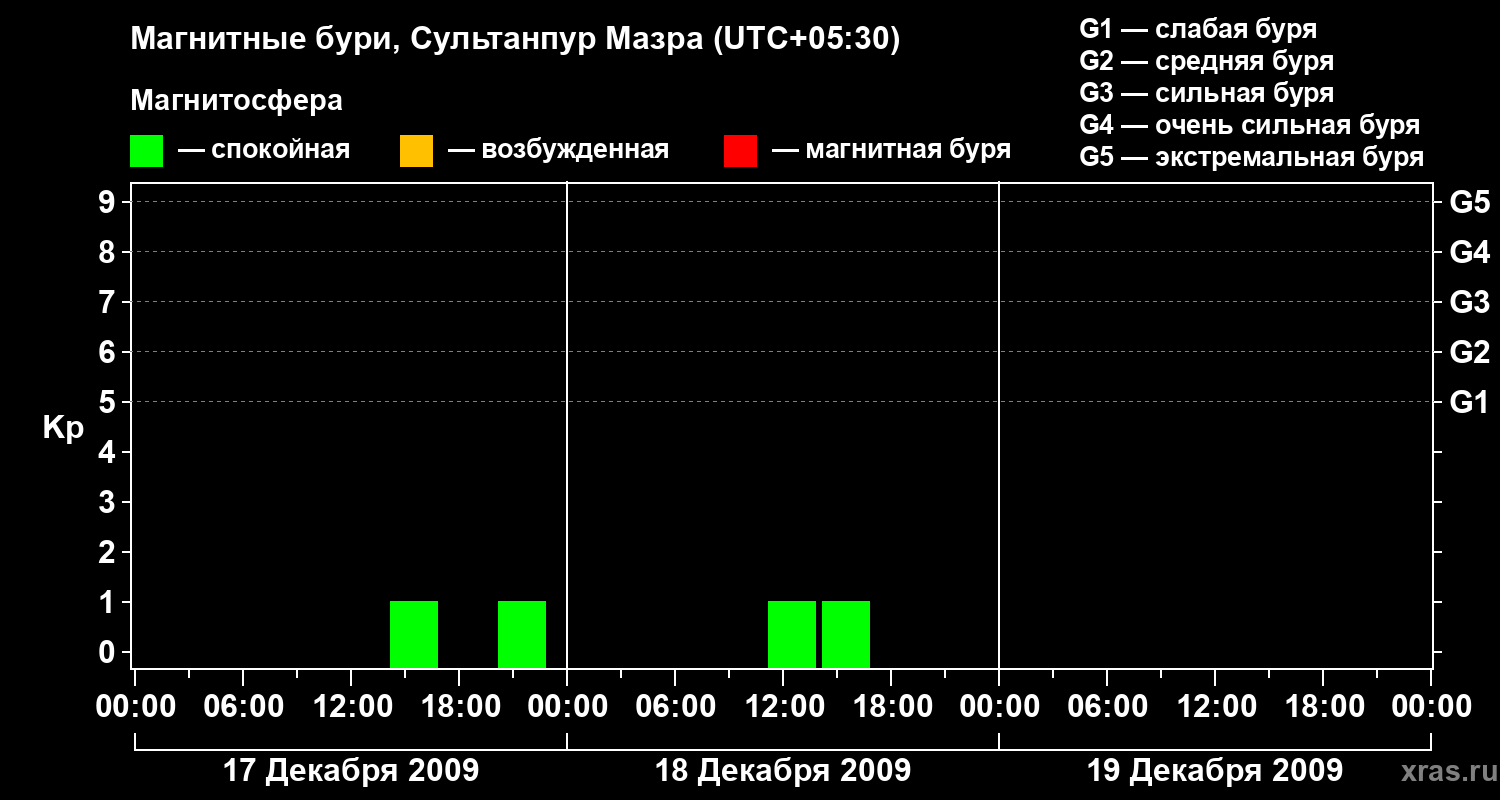Click 'G1 — слабая буря' legend line
1500x800 pixels.
pos(1198,29)
